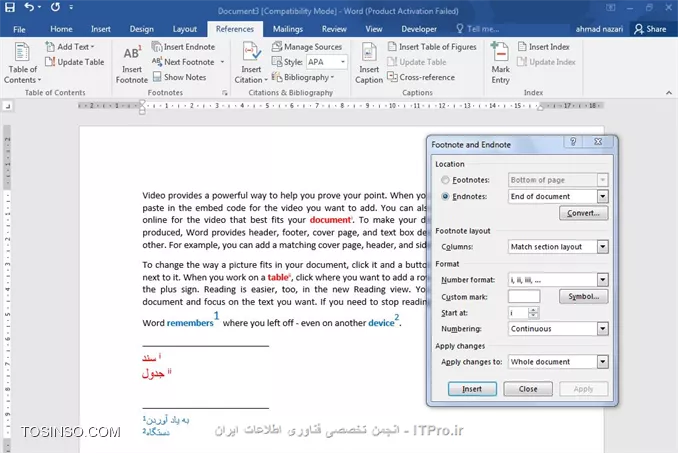Go to Next Footnote

pos(183,62)
